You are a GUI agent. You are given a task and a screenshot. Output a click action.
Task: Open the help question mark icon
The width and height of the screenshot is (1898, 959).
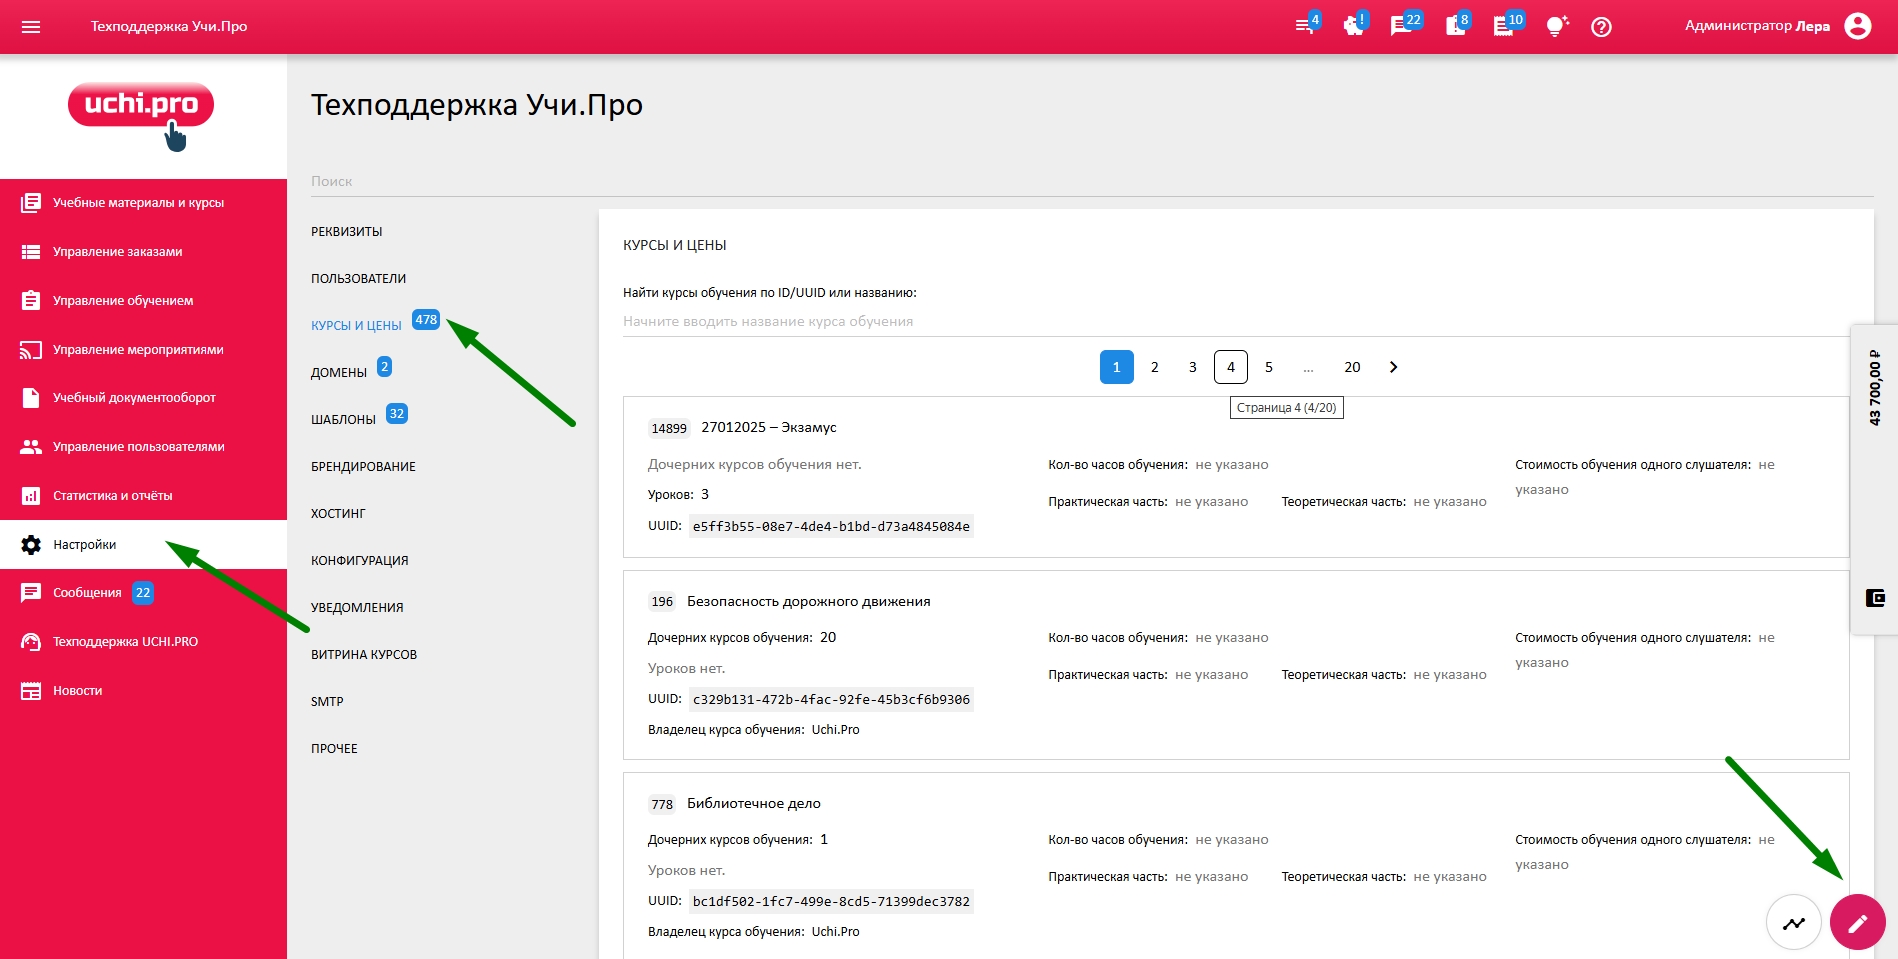[1601, 27]
